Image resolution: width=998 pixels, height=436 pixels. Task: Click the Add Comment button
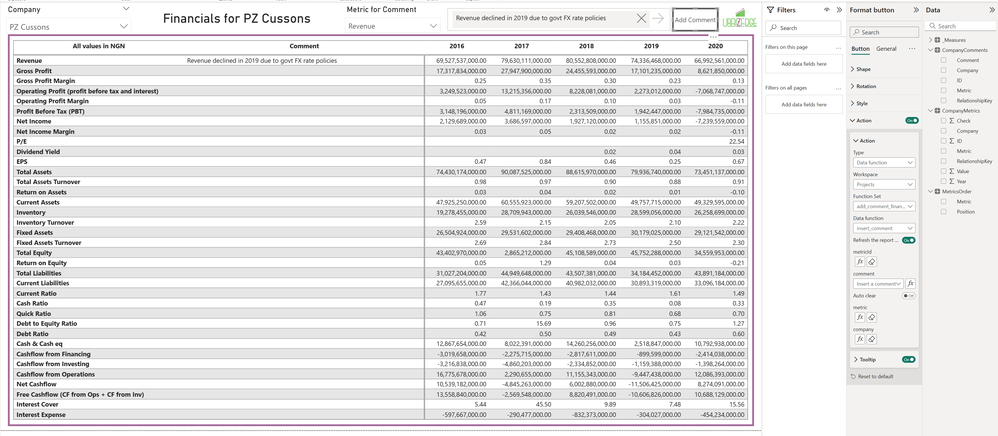[x=694, y=20]
